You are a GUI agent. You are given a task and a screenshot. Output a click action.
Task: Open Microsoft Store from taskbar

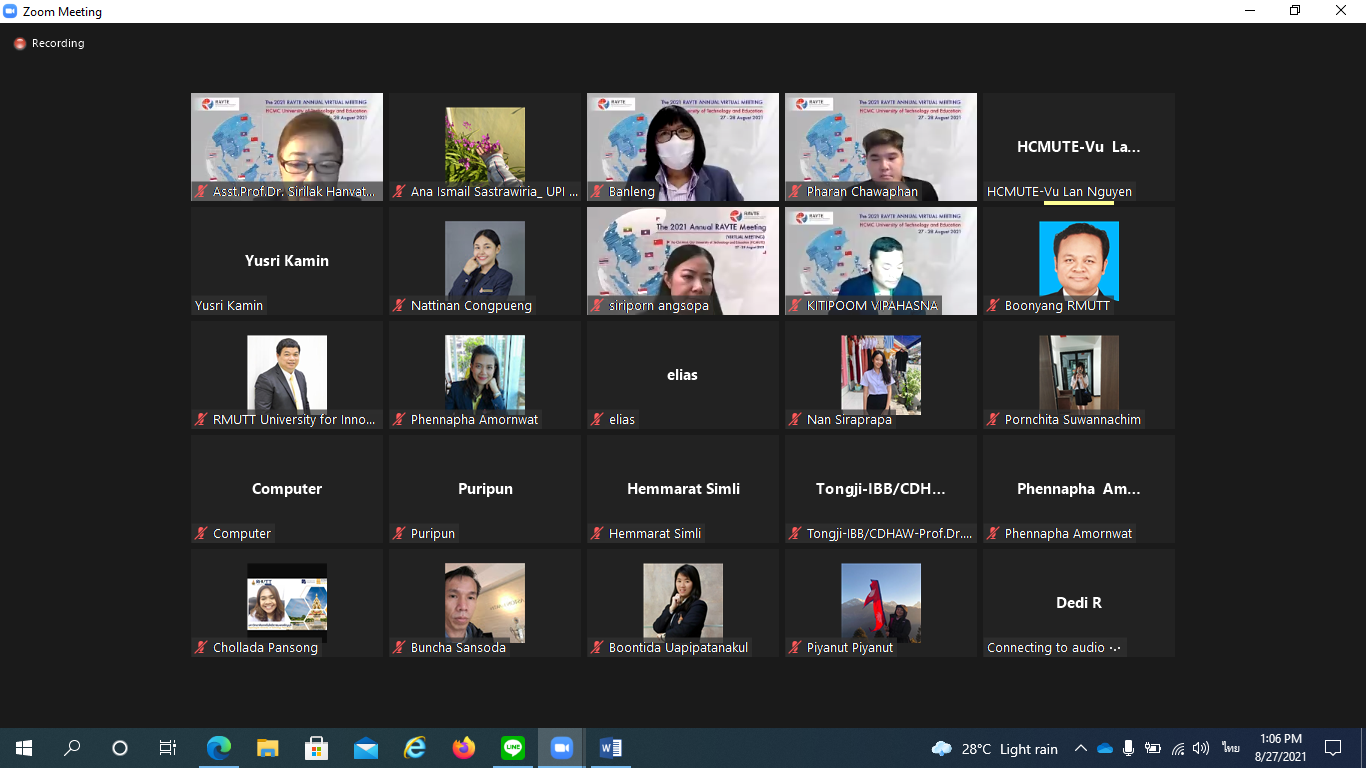point(316,748)
